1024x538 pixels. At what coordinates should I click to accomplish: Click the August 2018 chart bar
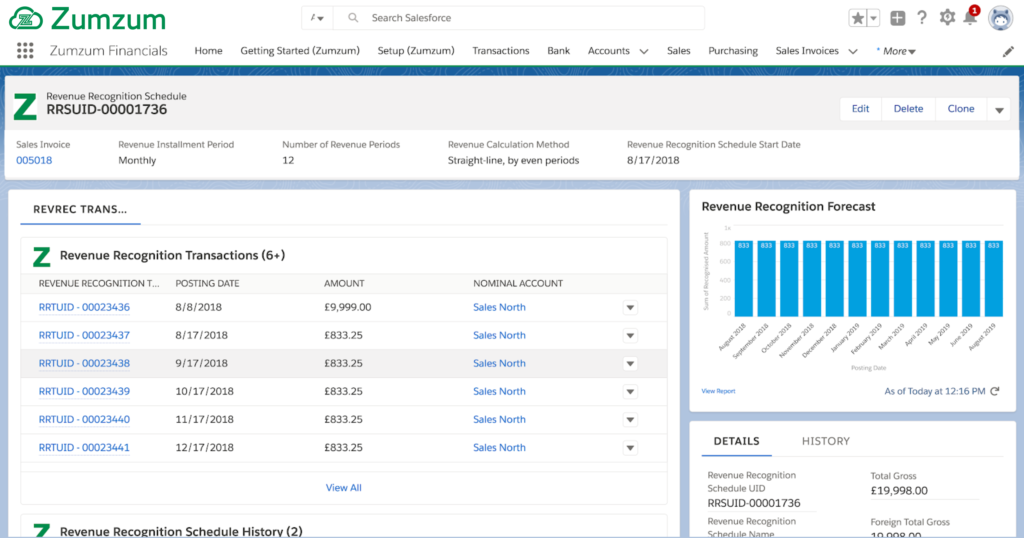pos(744,279)
